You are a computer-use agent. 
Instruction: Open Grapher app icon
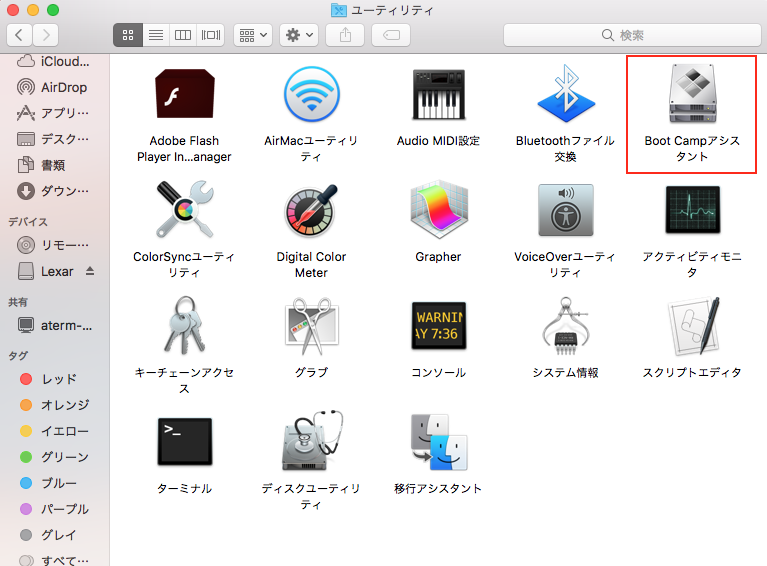pos(439,209)
